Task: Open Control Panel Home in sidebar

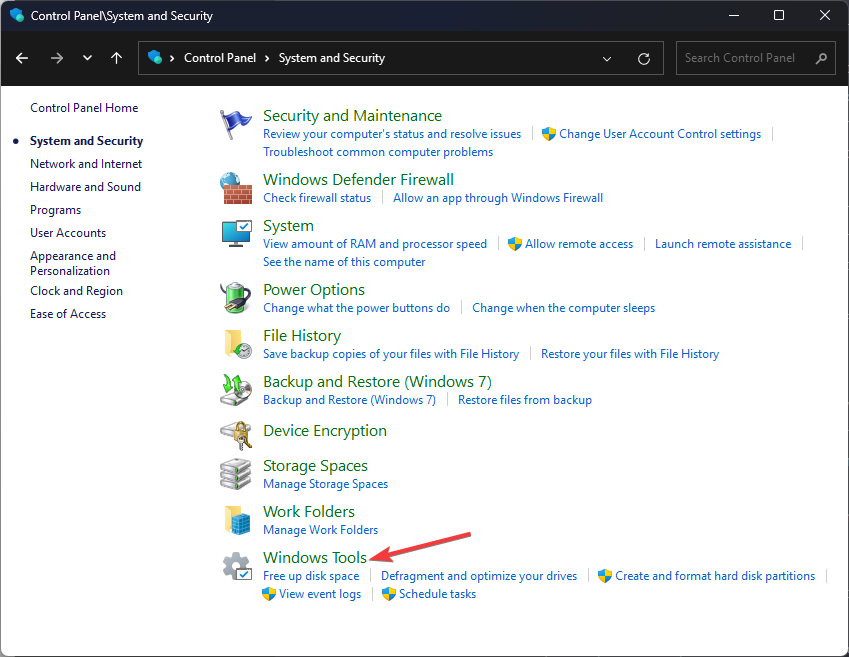Action: coord(84,108)
